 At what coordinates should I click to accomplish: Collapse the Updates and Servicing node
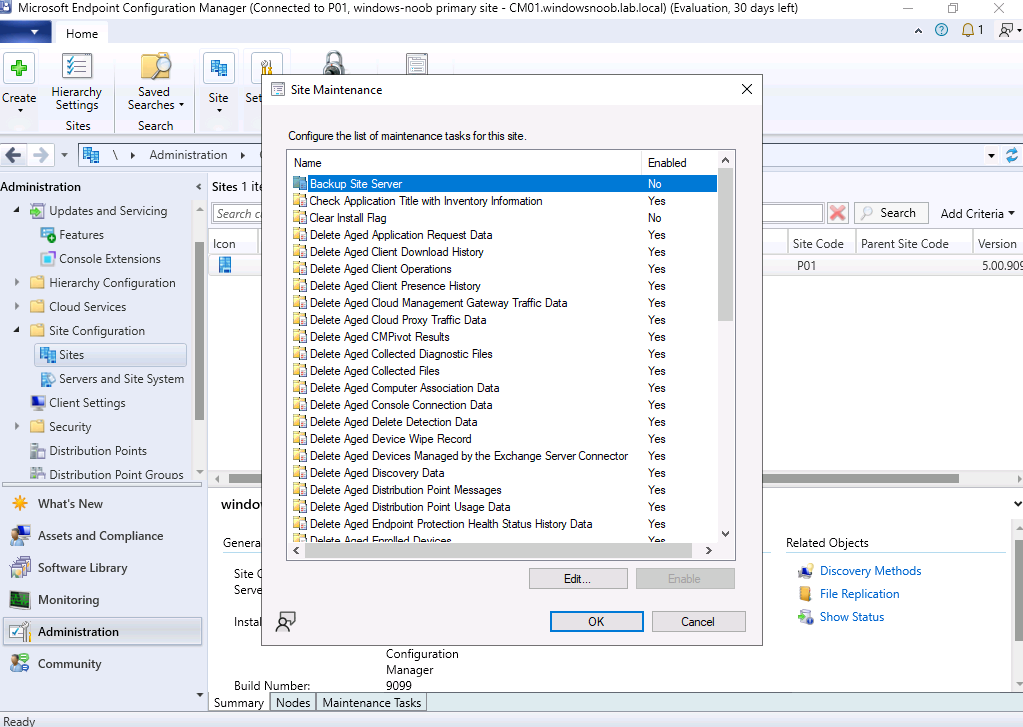17,210
